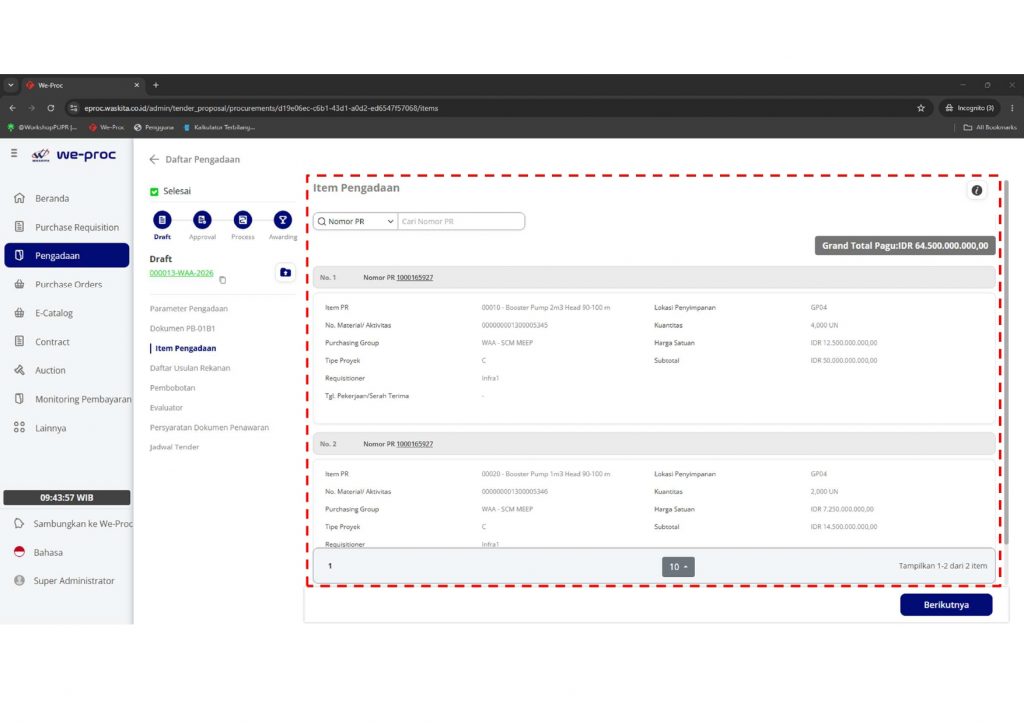Viewport: 1024px width, 724px height.
Task: Click the Draft stage icon
Action: (x=162, y=220)
